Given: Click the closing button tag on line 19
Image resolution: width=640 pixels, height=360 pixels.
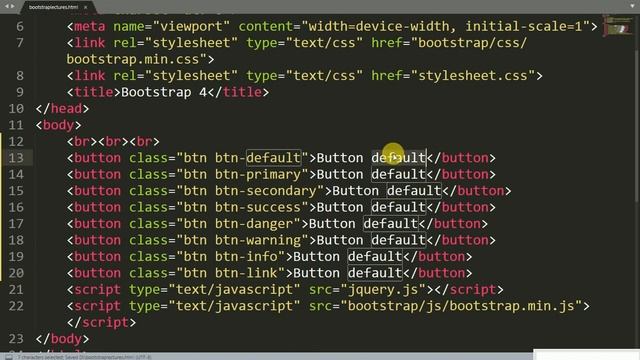Looking at the screenshot, I should tap(438, 257).
